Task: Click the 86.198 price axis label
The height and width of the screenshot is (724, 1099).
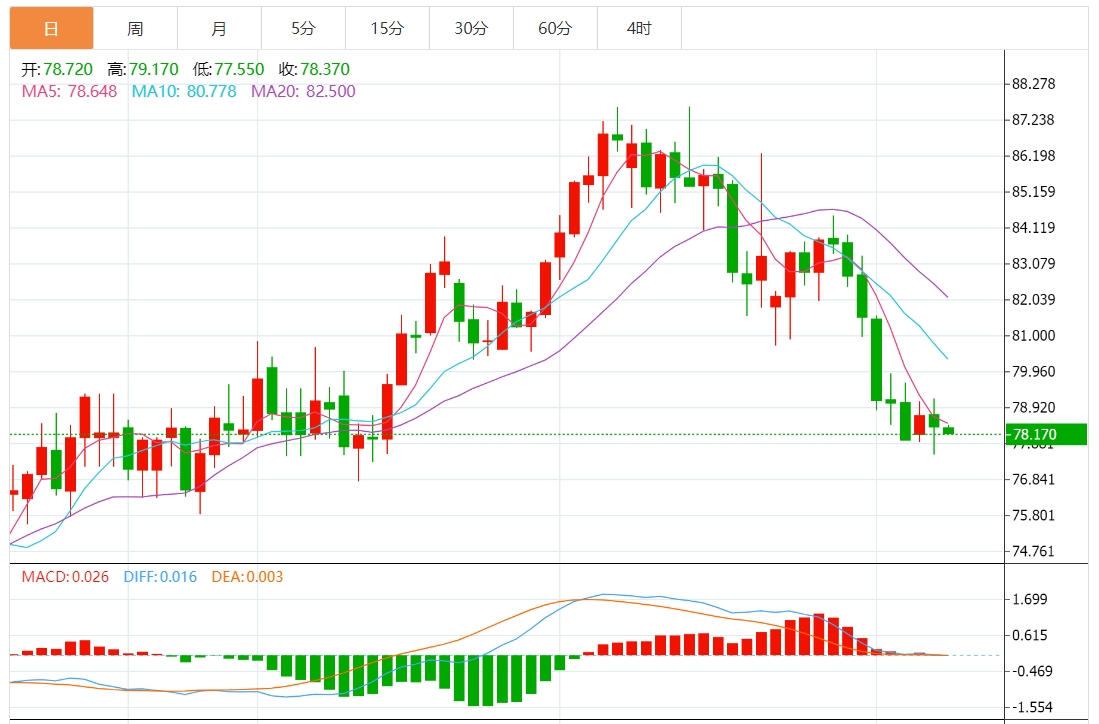Action: tap(1034, 156)
